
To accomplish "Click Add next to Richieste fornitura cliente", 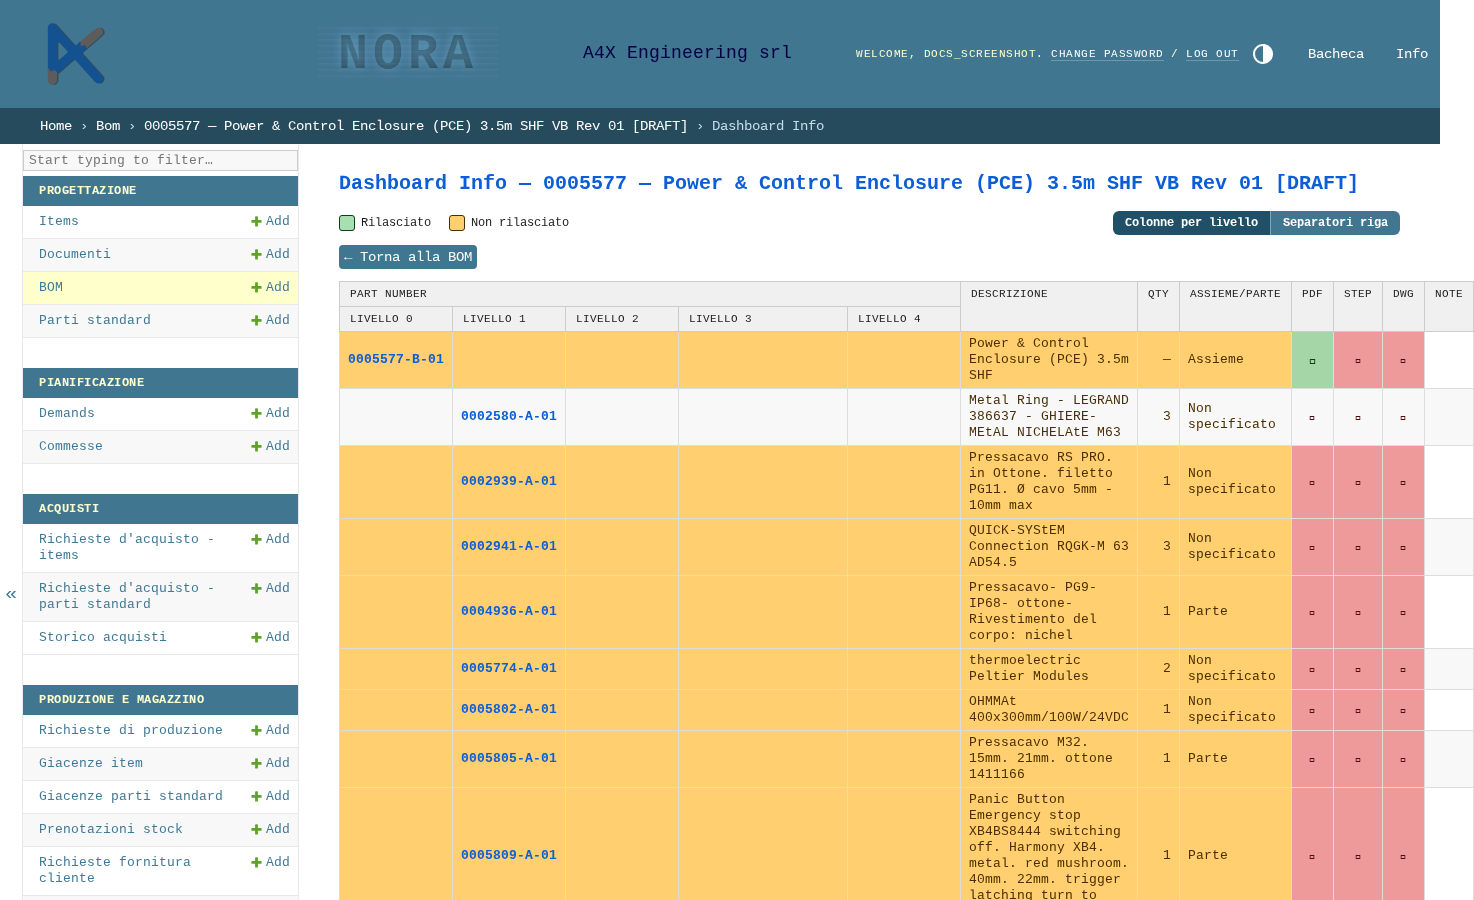I will 270,862.
